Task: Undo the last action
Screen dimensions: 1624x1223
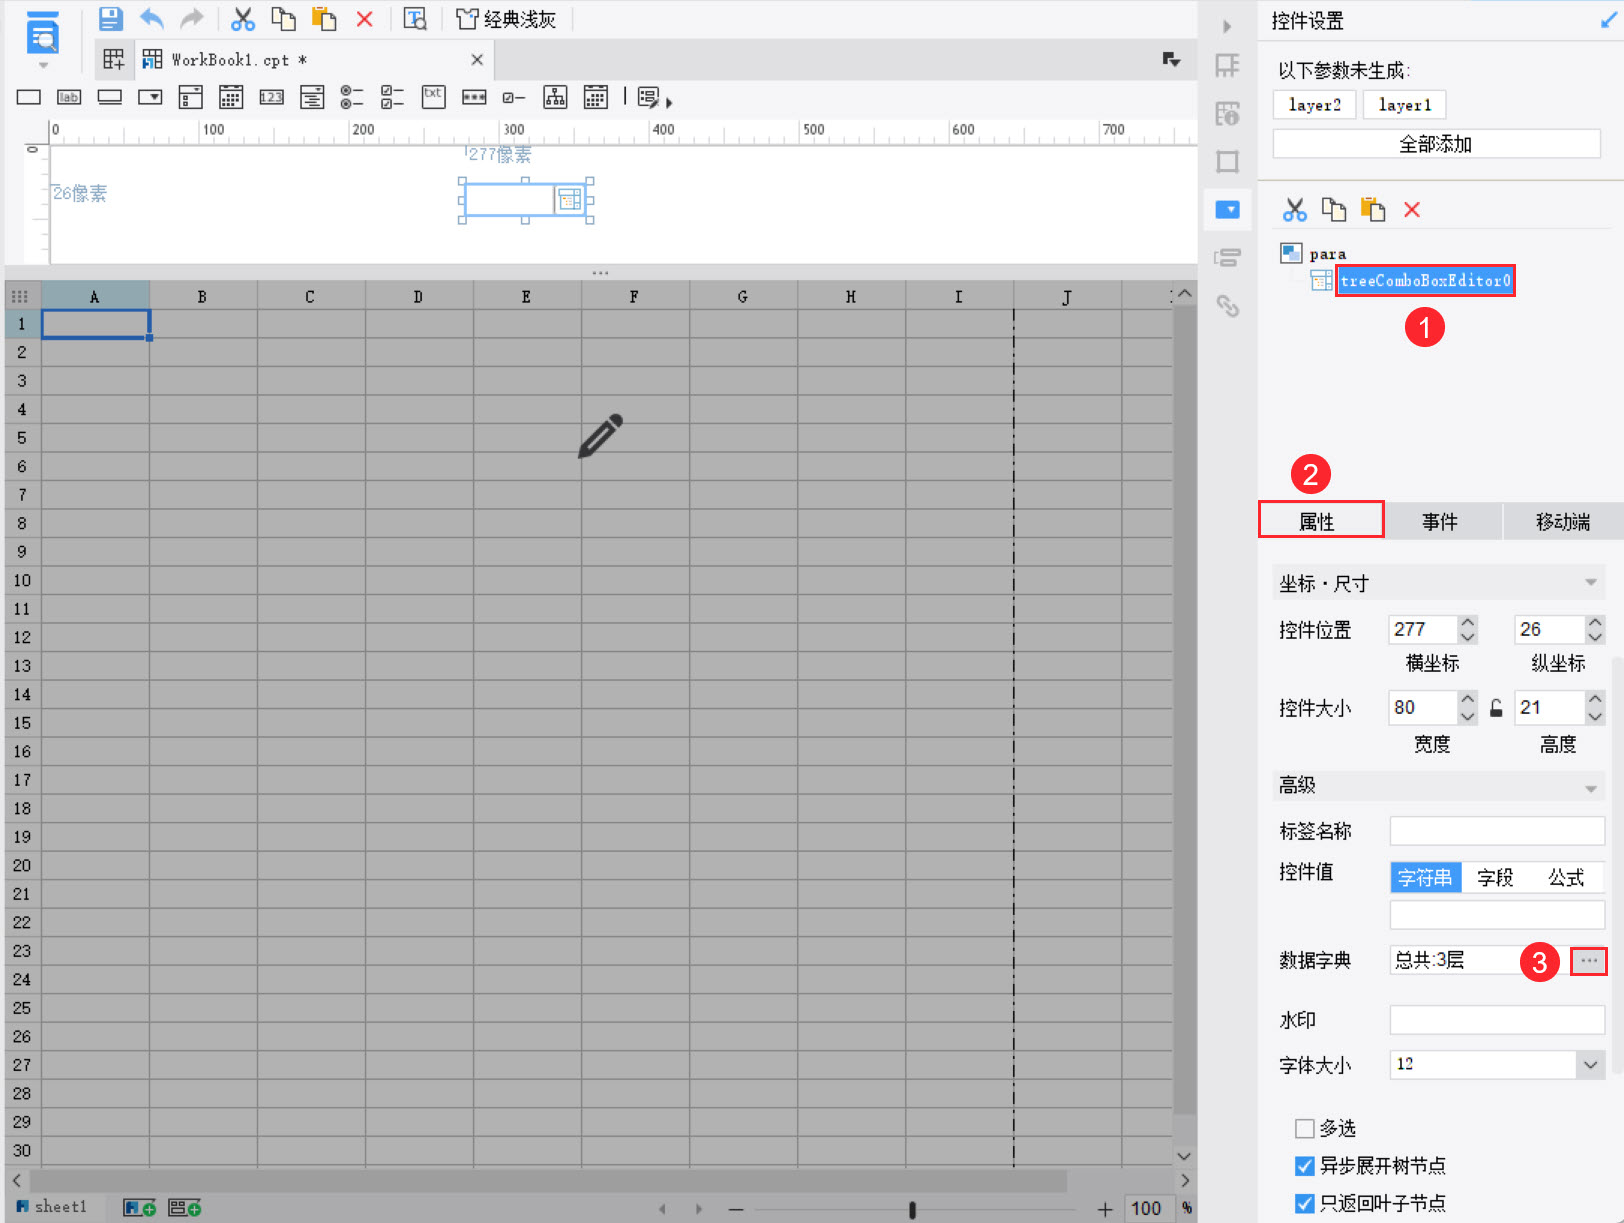Action: tap(151, 18)
